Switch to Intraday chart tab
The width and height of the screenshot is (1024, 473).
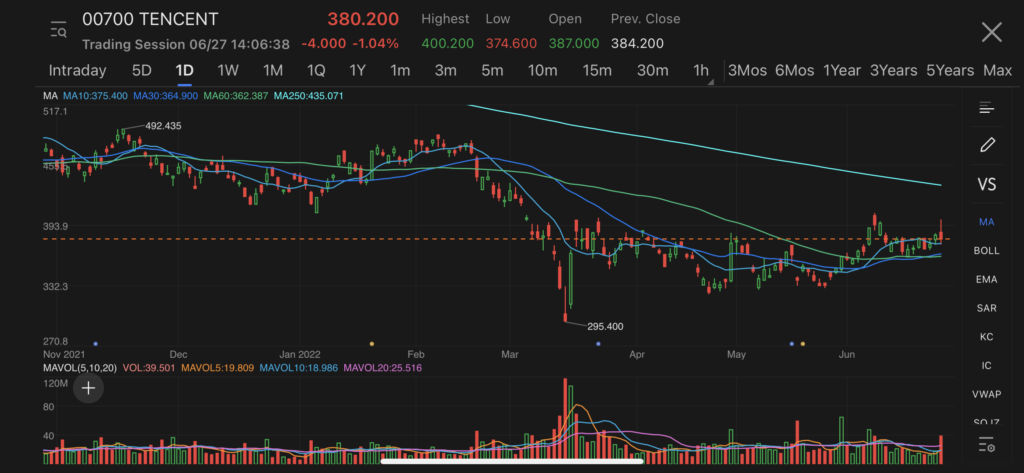click(77, 70)
